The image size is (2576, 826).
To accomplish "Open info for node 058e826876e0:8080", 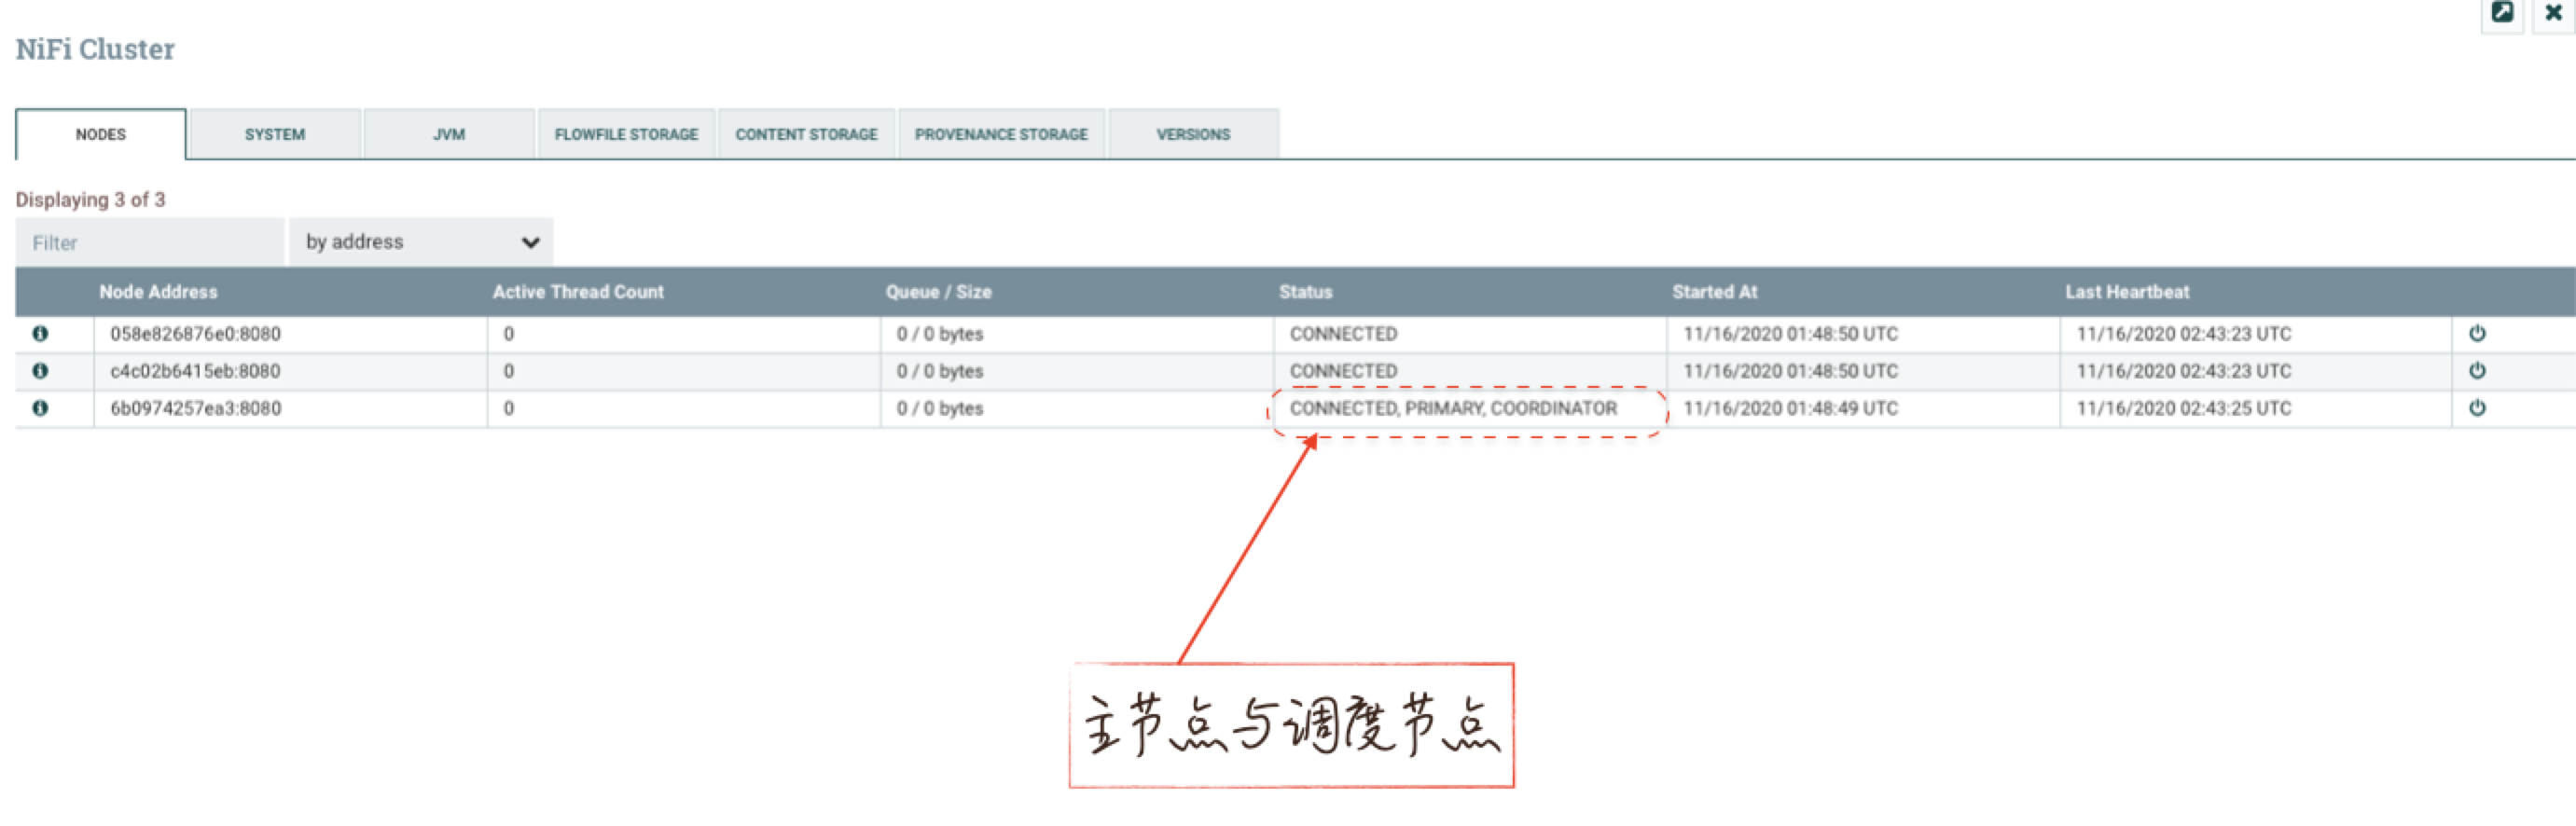I will coord(40,334).
